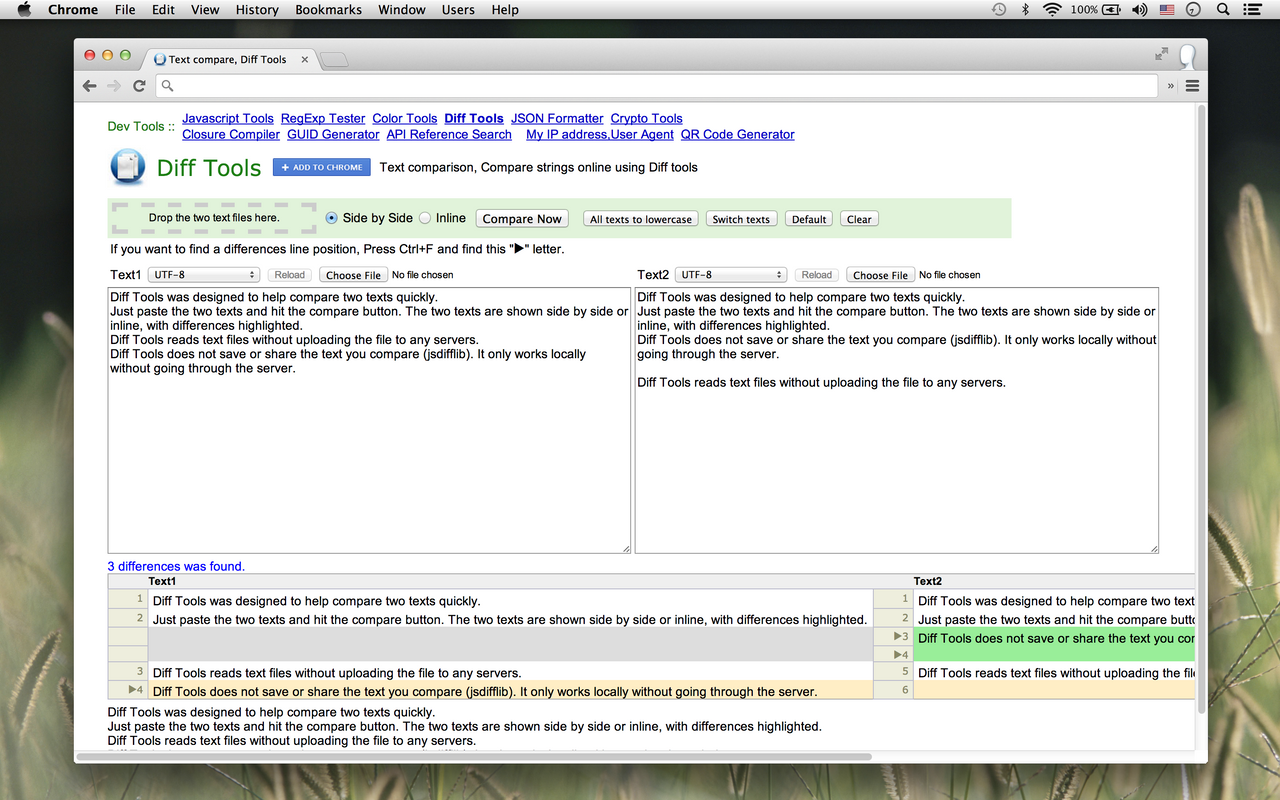Click the Text1 diff column header
This screenshot has height=800, width=1280.
point(162,581)
